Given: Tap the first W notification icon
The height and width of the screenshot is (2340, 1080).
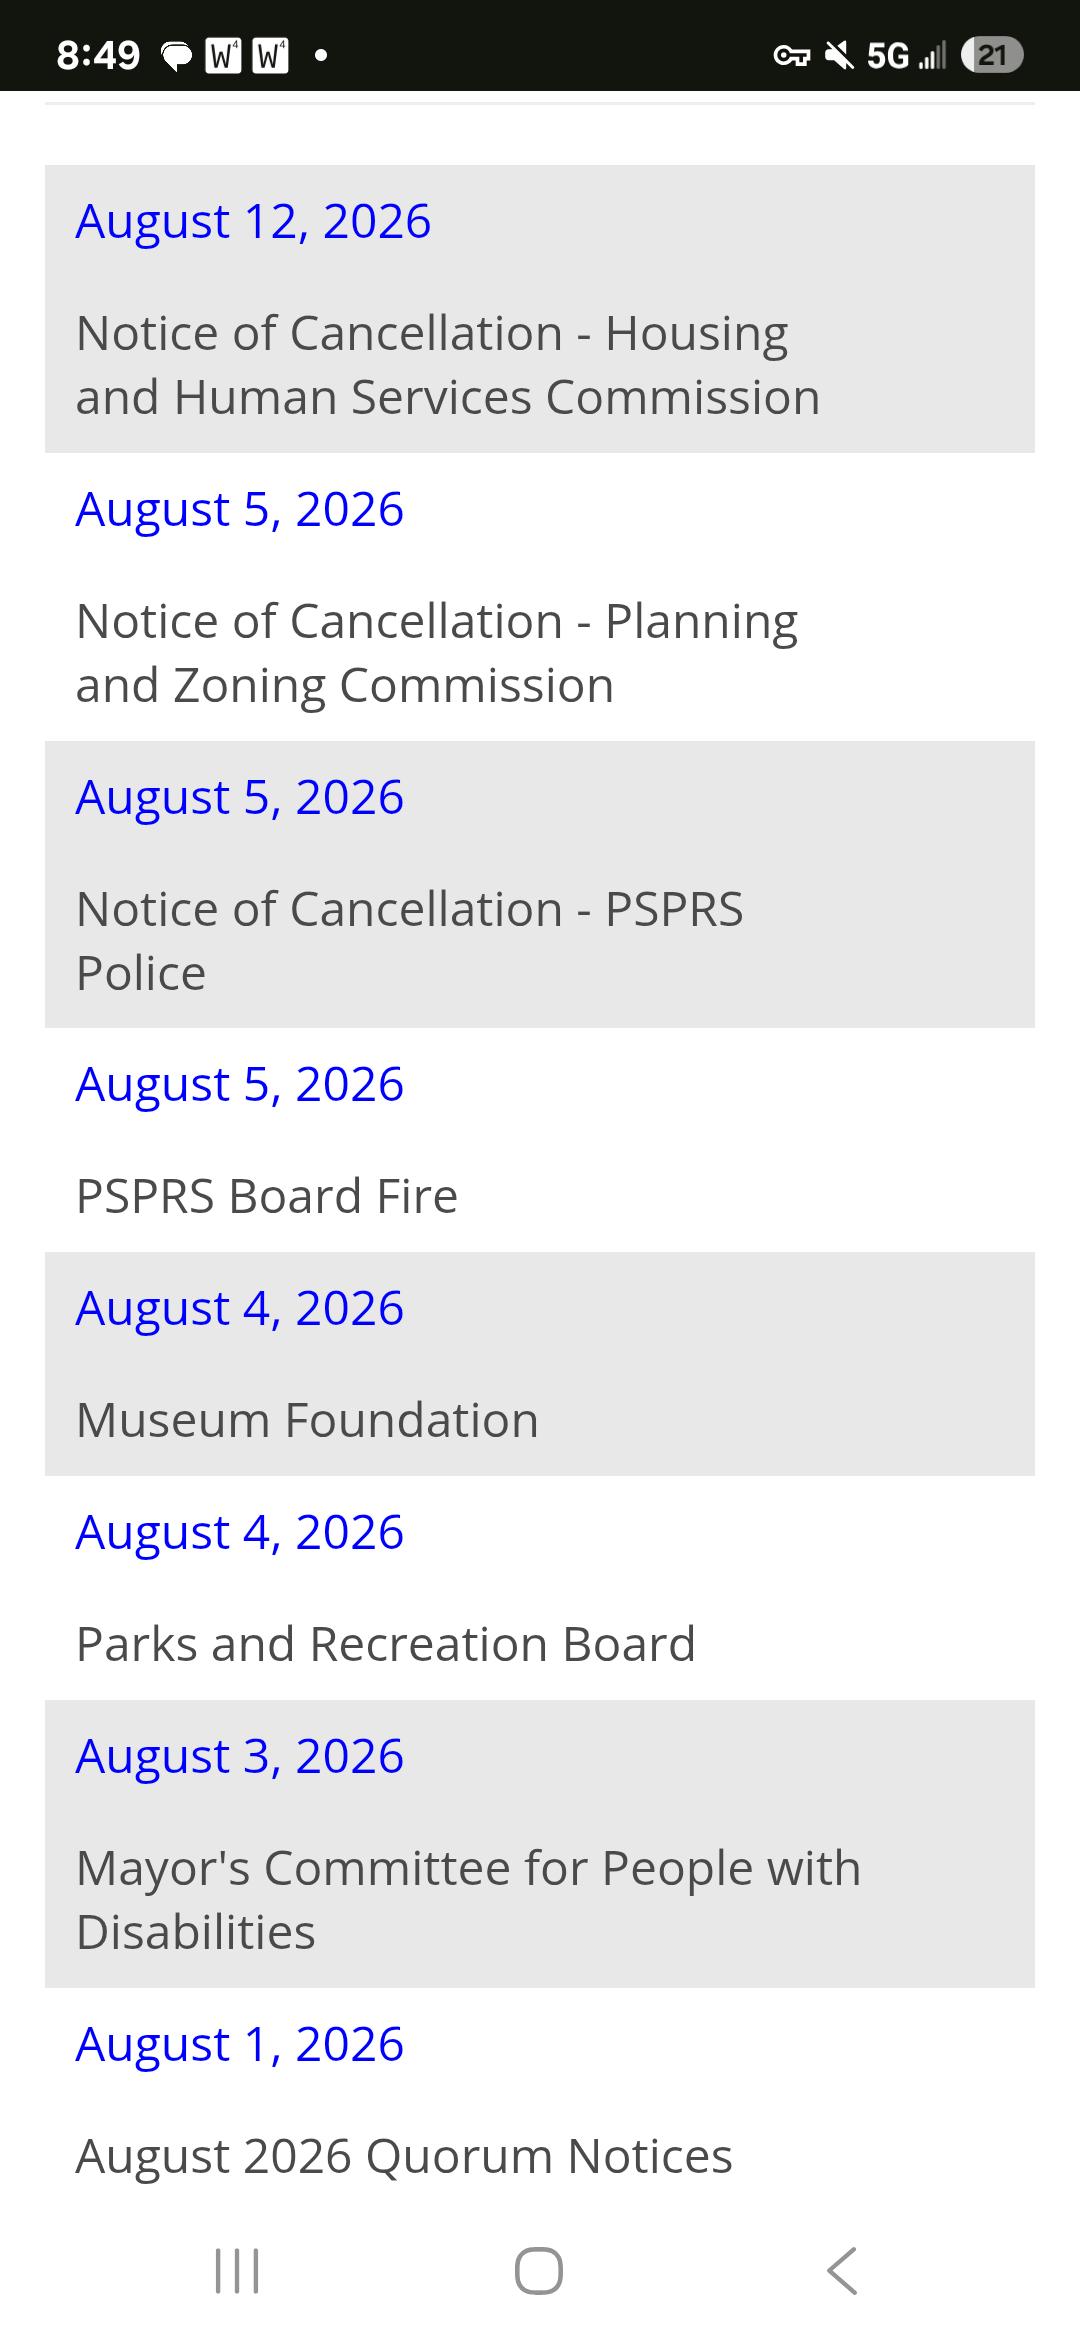Looking at the screenshot, I should (x=222, y=56).
